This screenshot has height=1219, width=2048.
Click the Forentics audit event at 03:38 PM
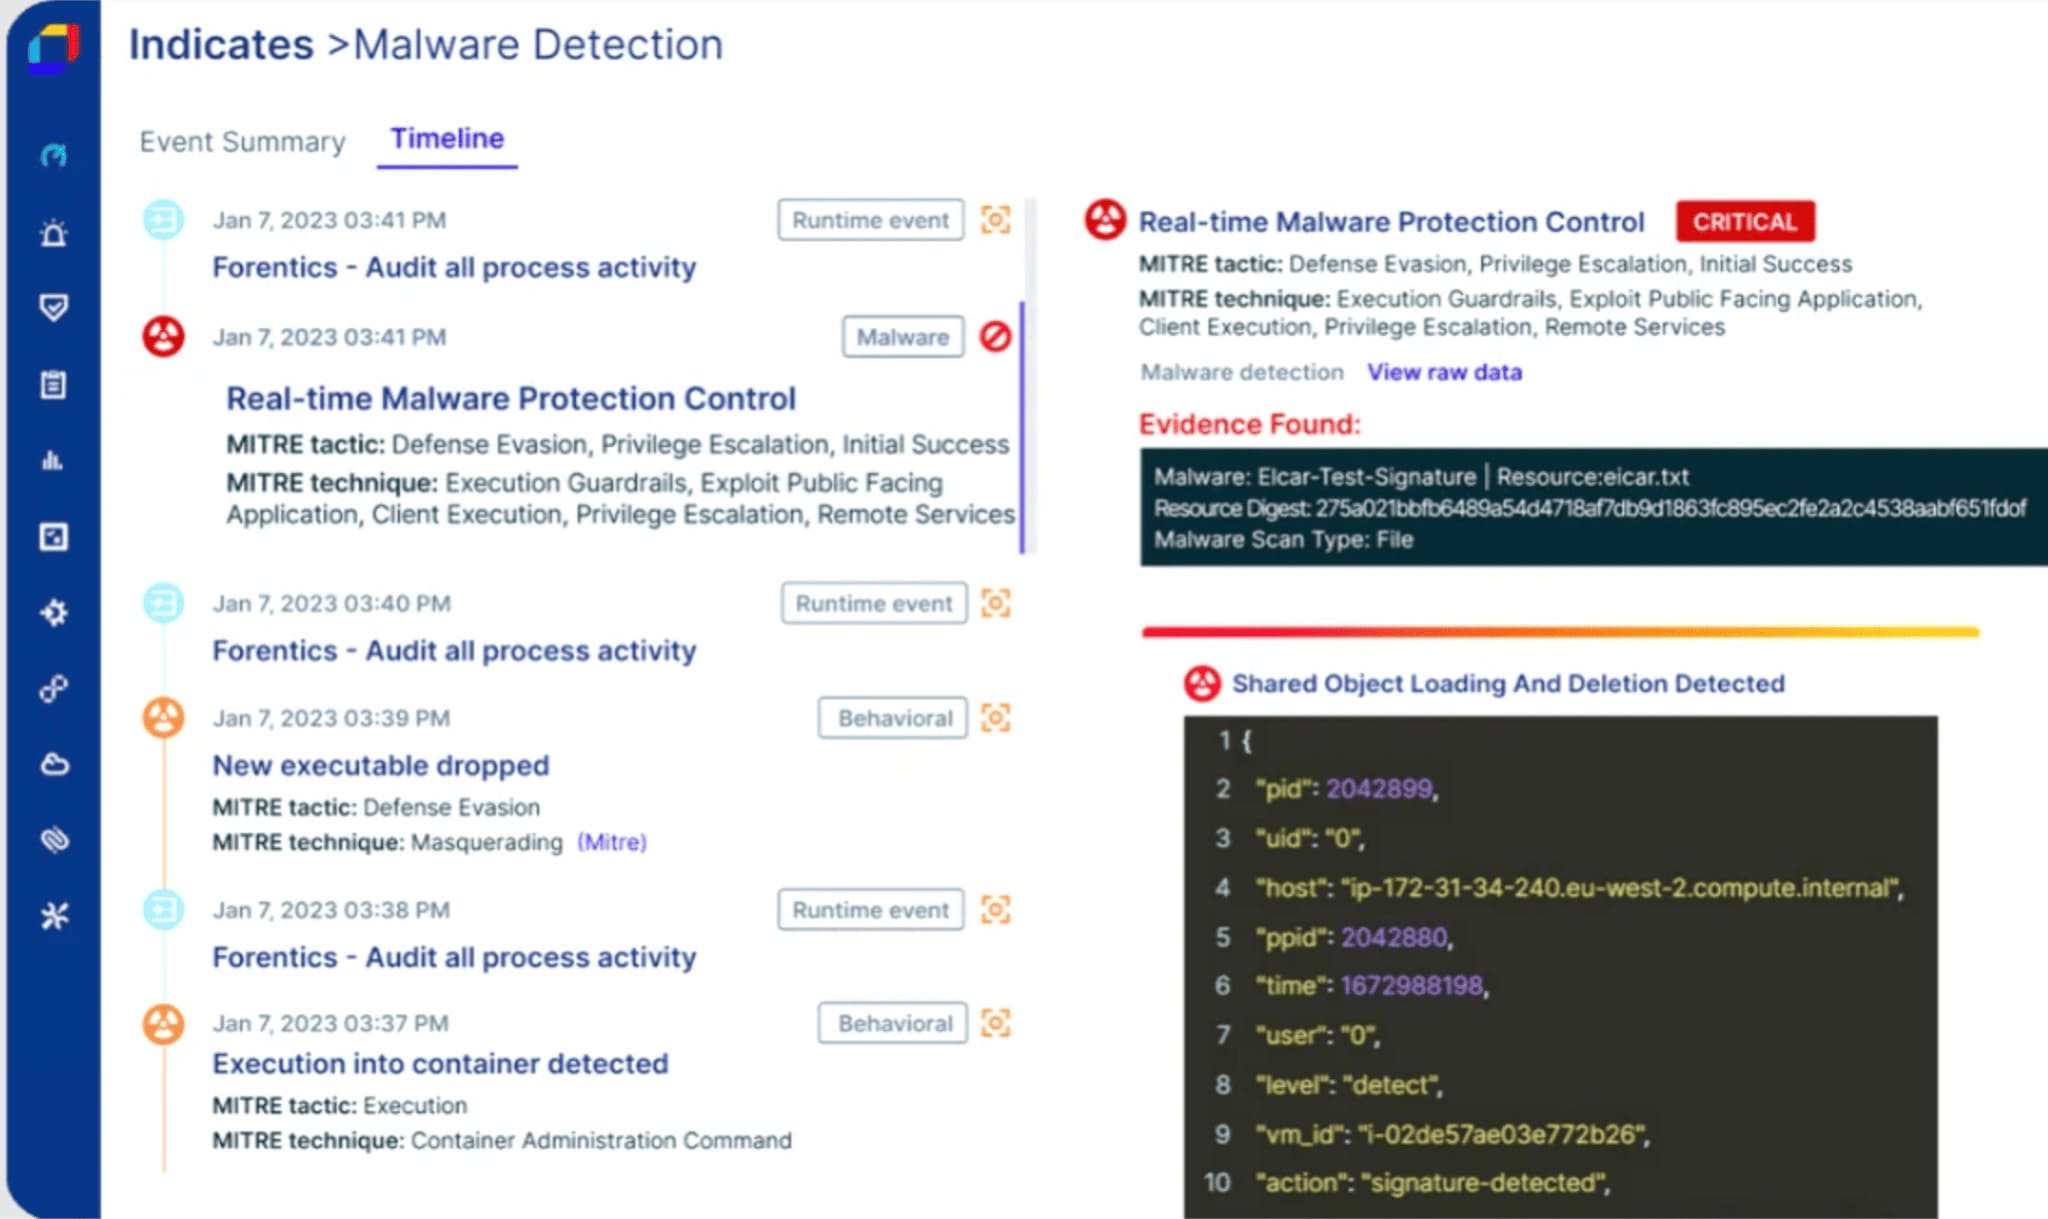click(x=454, y=958)
